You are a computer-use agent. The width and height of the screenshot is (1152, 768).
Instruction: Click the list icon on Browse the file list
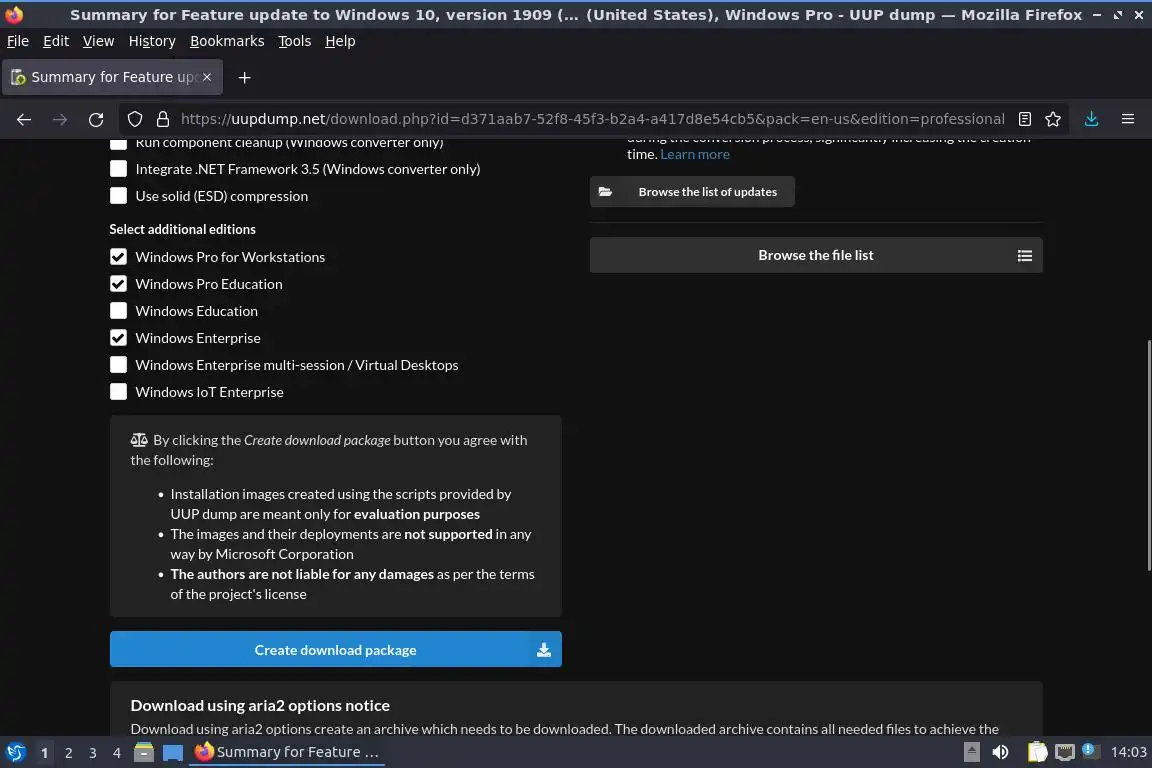1024,256
